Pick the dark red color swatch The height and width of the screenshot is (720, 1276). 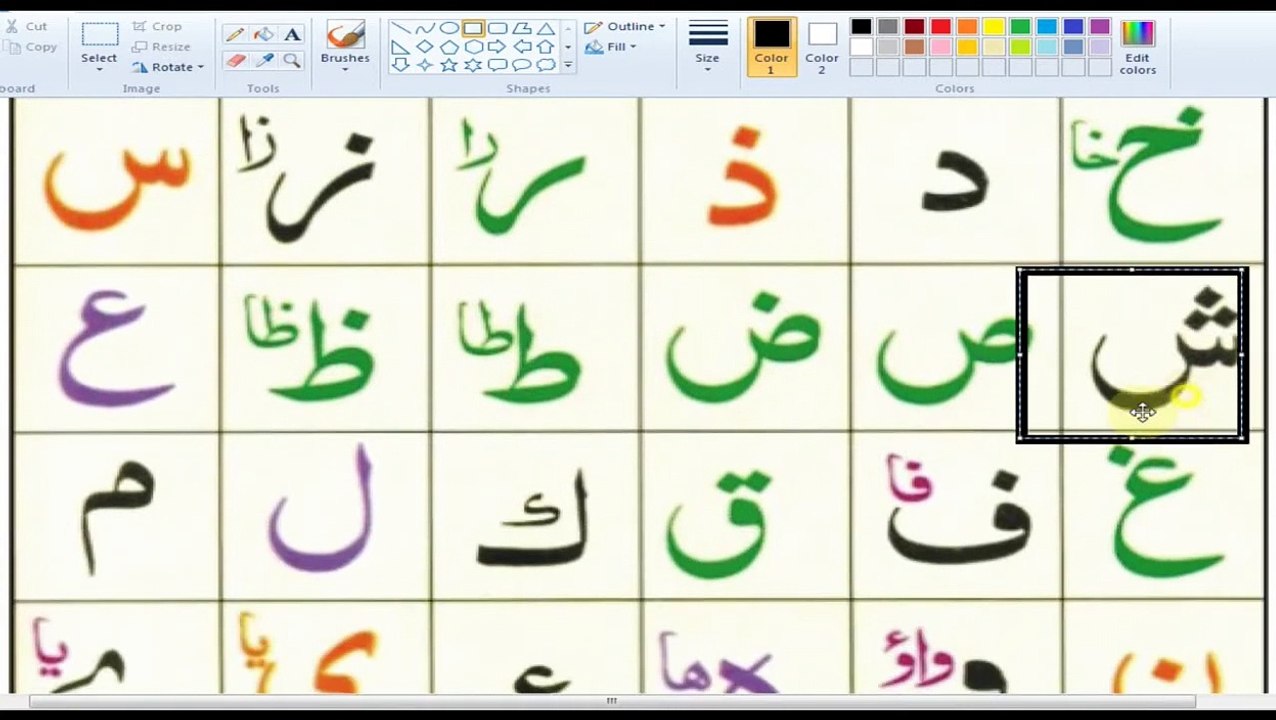914,27
